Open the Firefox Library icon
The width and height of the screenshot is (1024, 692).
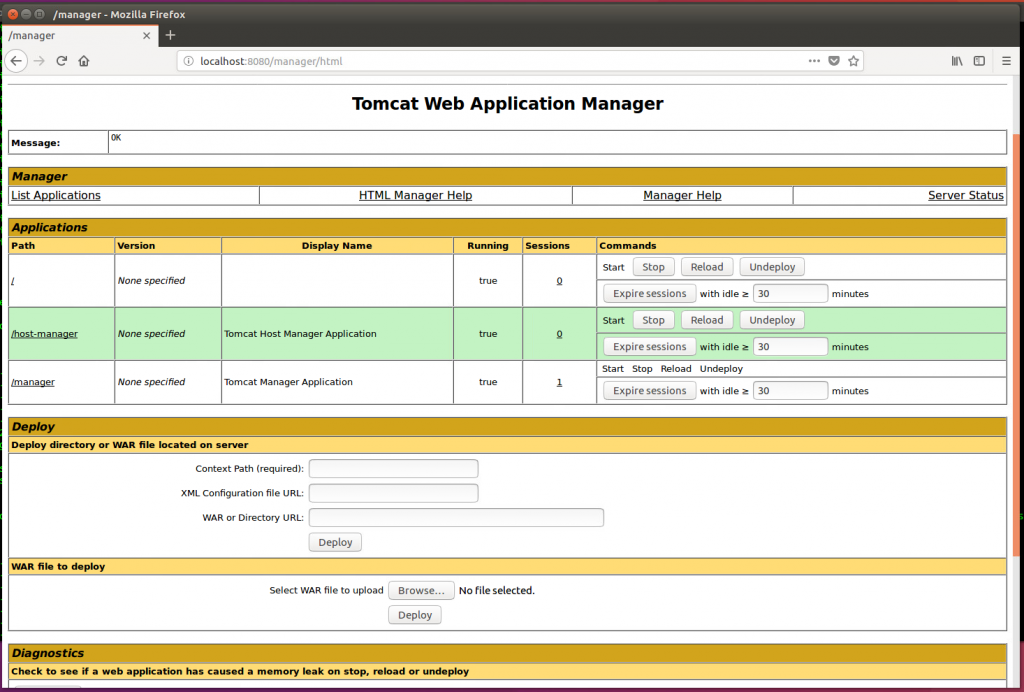[957, 61]
